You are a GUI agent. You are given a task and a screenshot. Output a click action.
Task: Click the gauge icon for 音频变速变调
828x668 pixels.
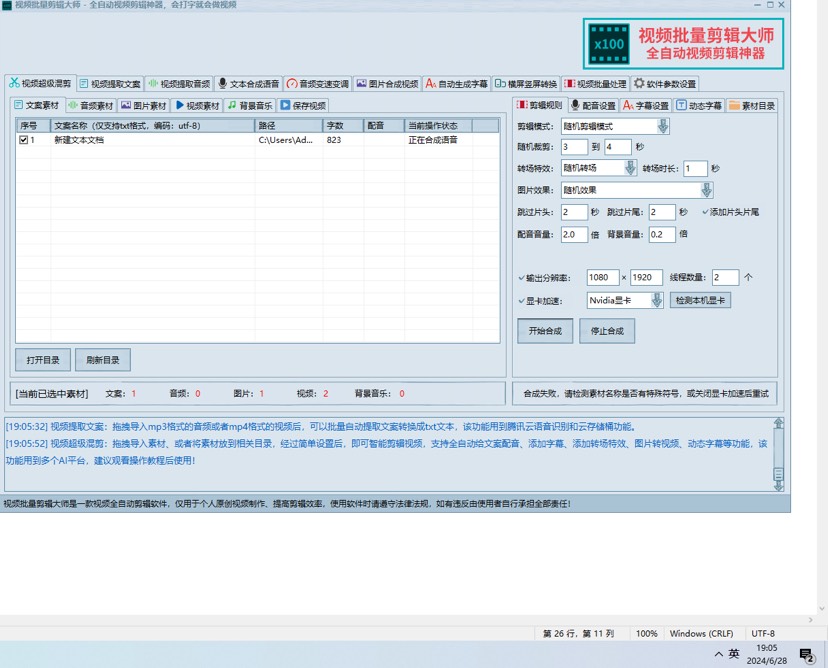pyautogui.click(x=292, y=84)
